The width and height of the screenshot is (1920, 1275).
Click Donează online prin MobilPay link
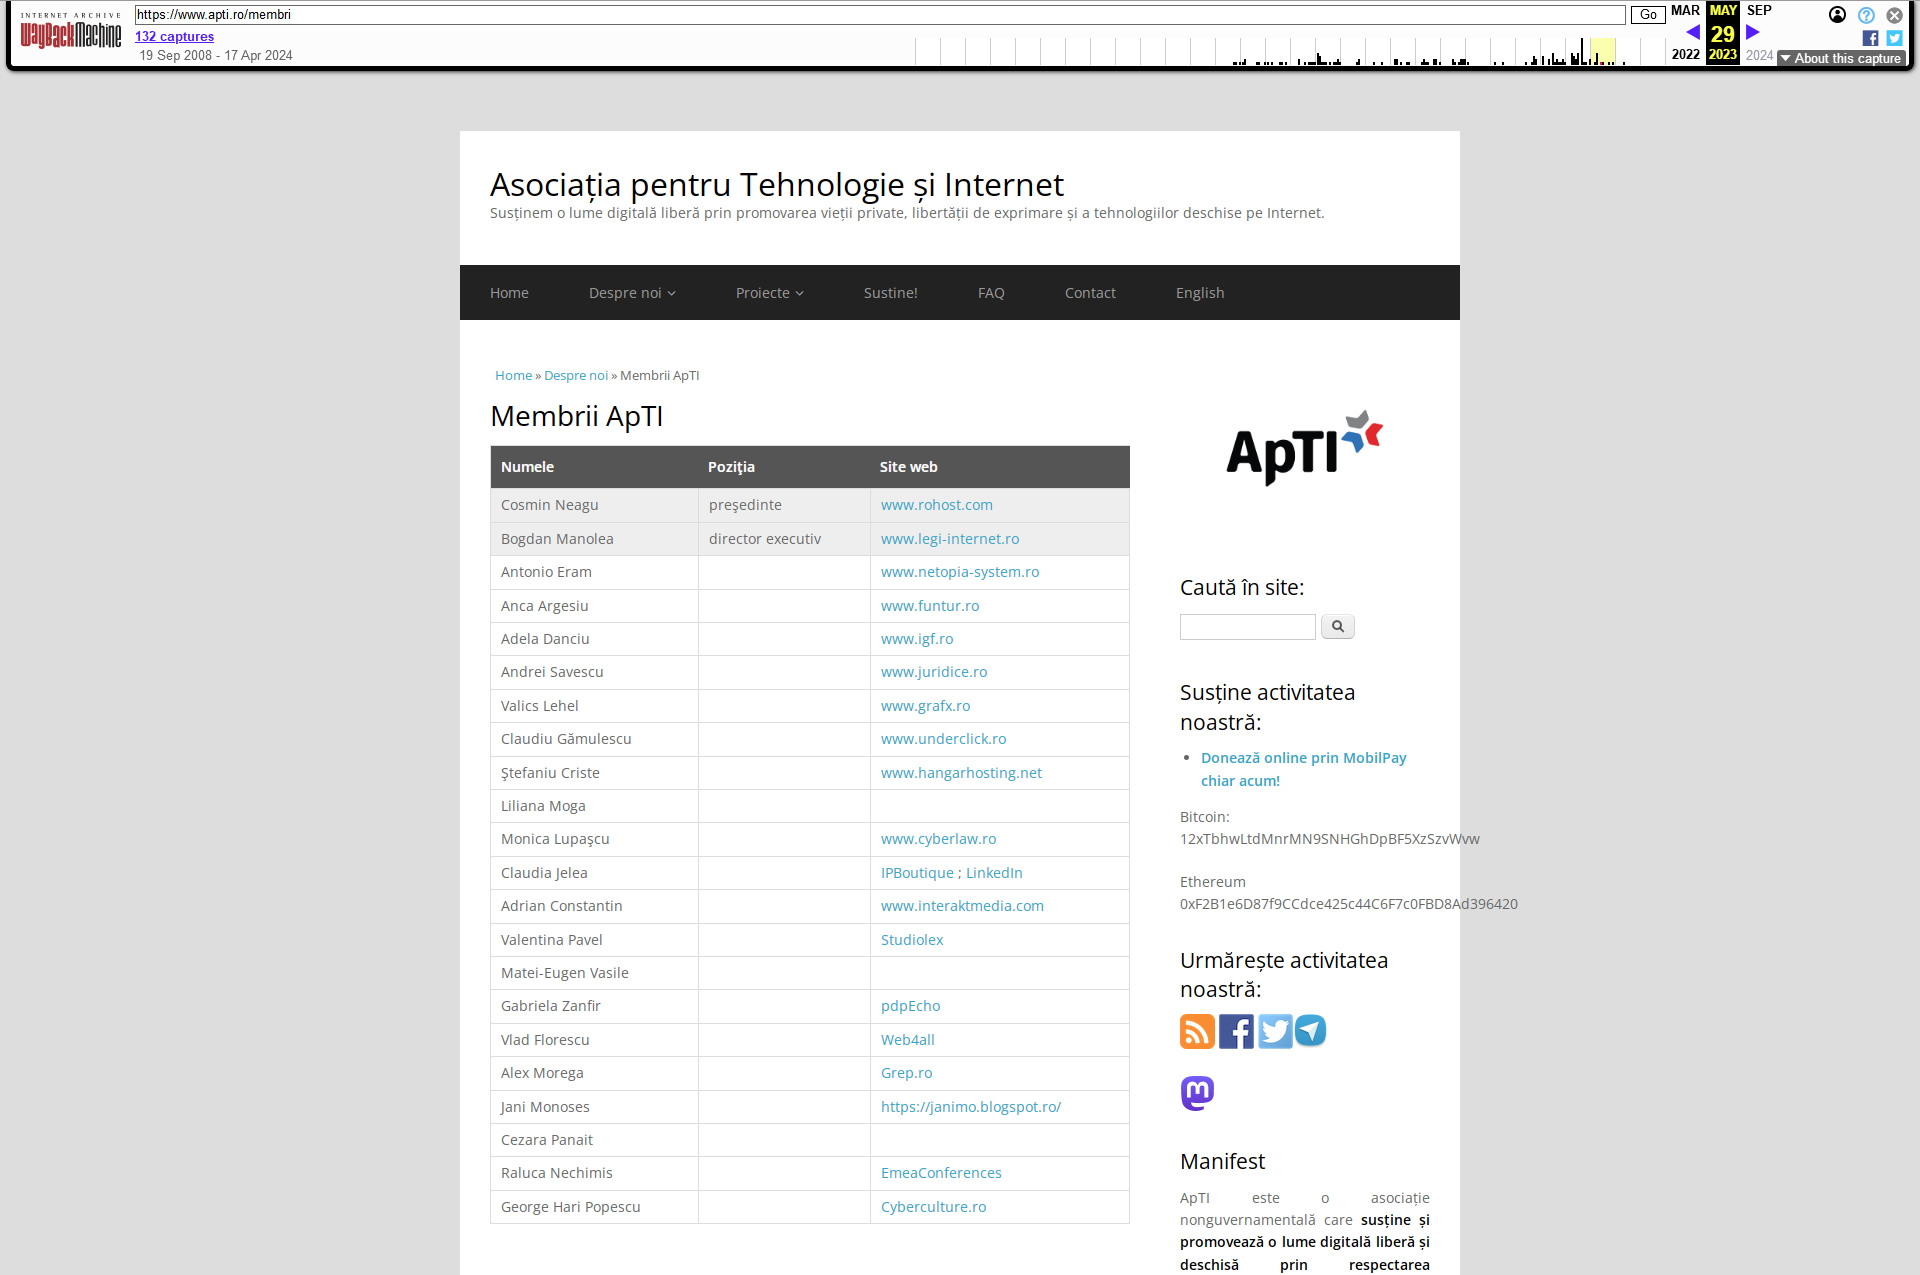coord(1303,758)
